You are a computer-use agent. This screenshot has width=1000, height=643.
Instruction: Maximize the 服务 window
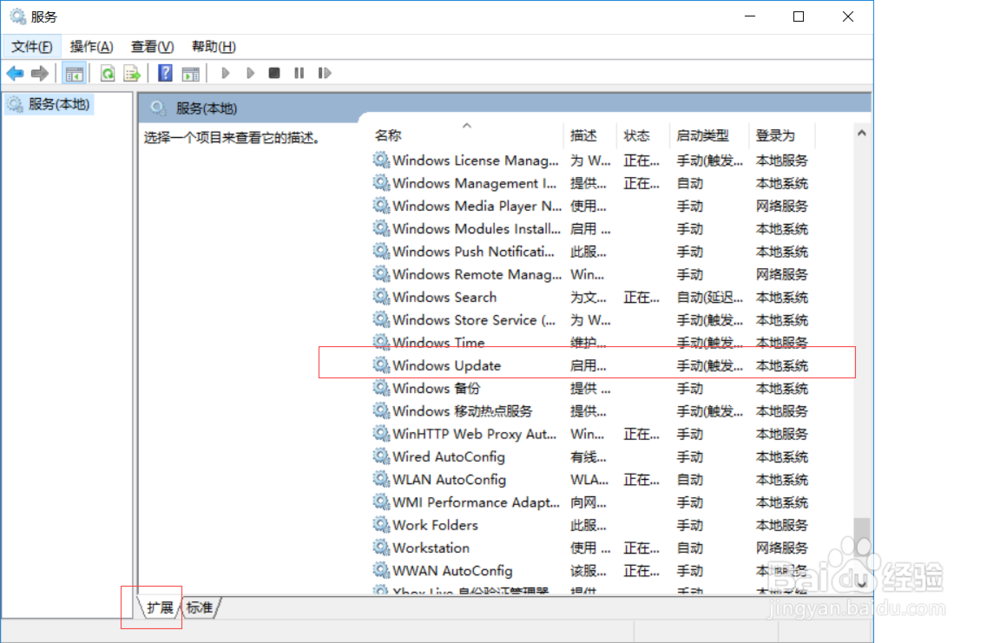(x=798, y=17)
